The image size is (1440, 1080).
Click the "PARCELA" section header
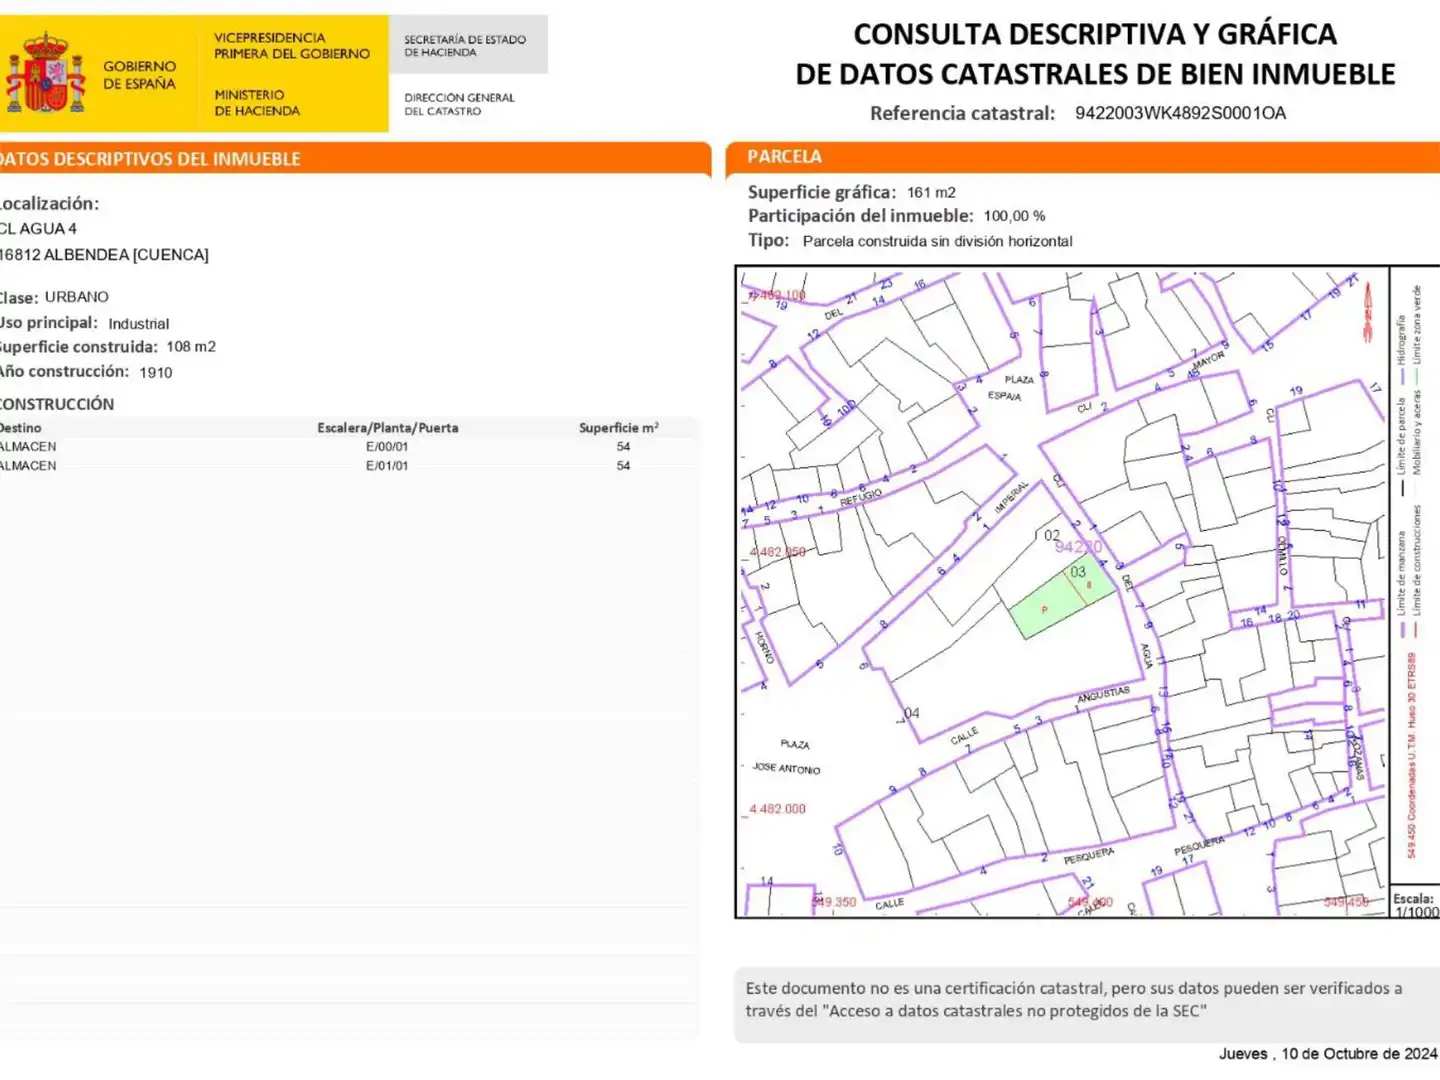[x=785, y=157]
